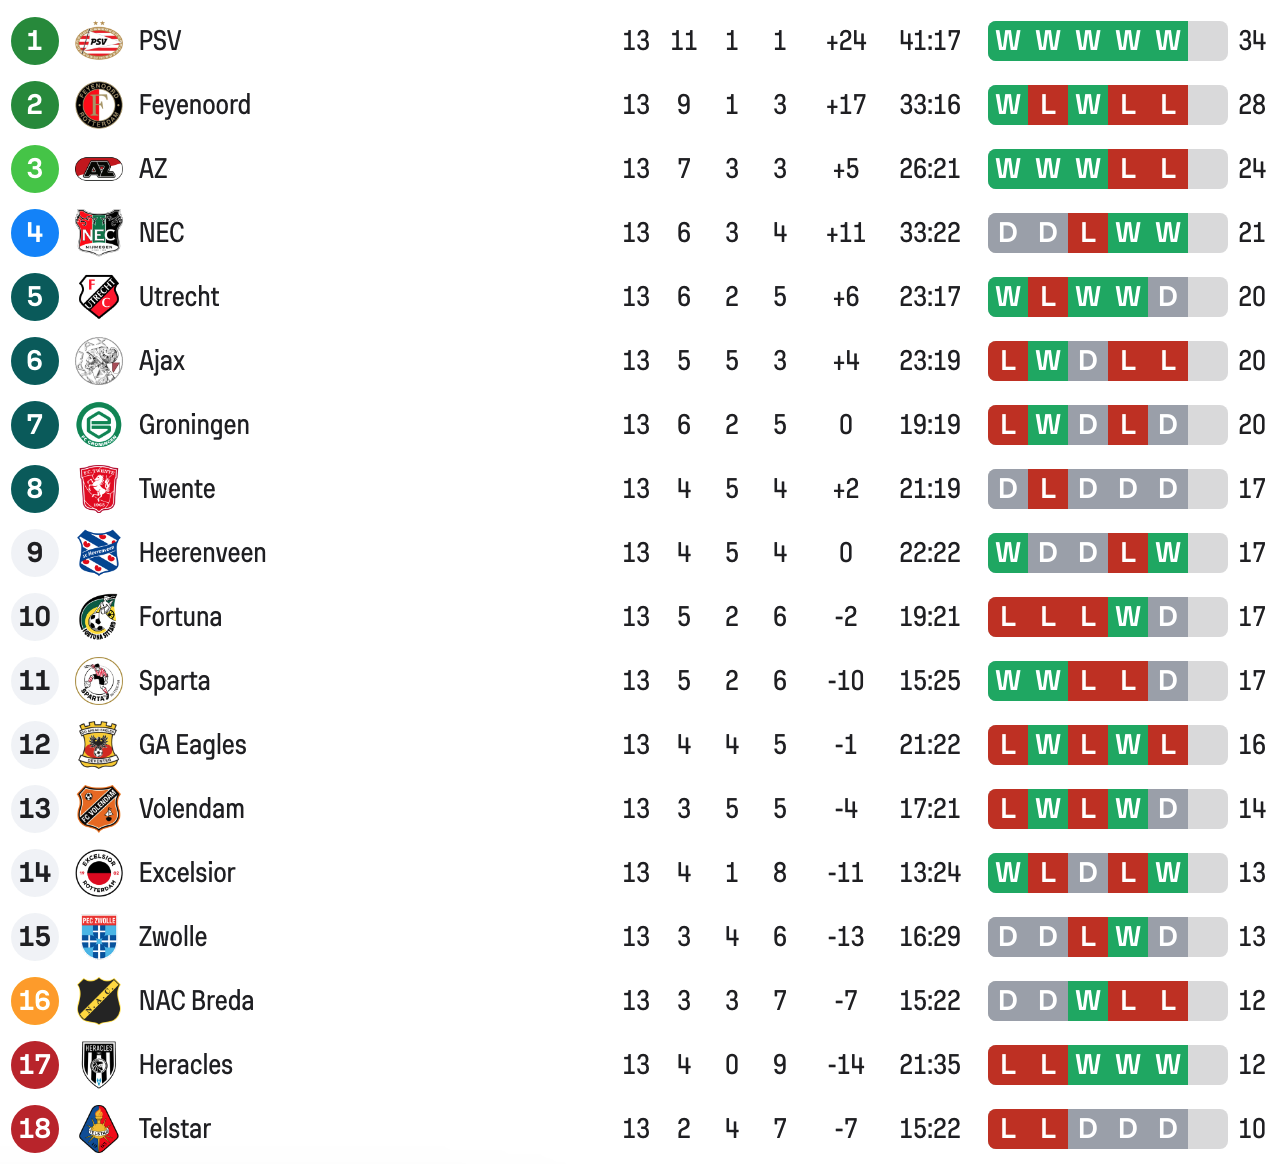Image resolution: width=1280 pixels, height=1164 pixels.
Task: Click PSV's most recent W form result
Action: [1168, 41]
